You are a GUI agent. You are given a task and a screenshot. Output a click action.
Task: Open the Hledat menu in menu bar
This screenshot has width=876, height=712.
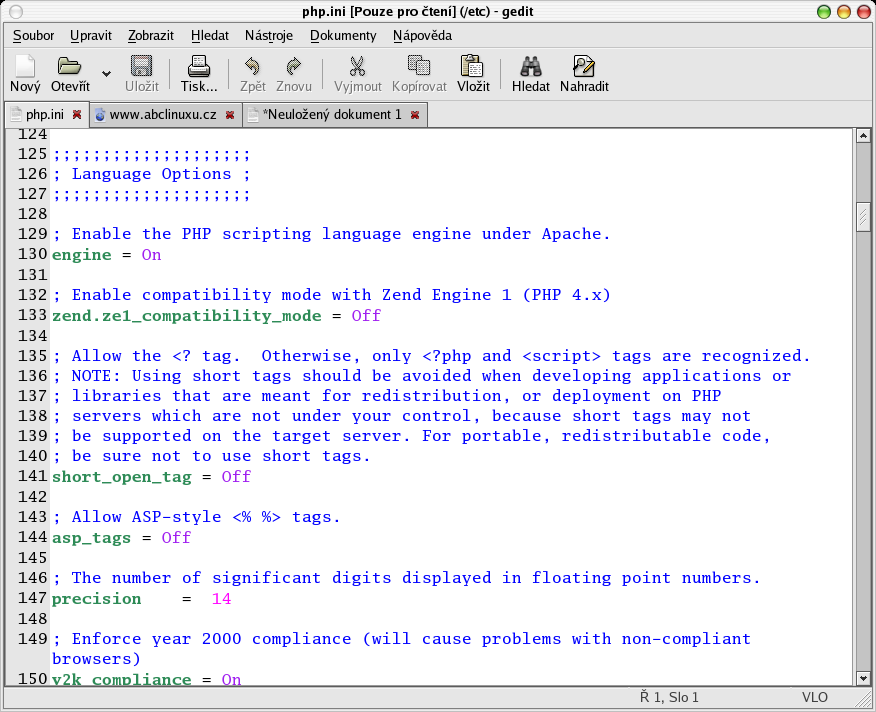click(210, 36)
